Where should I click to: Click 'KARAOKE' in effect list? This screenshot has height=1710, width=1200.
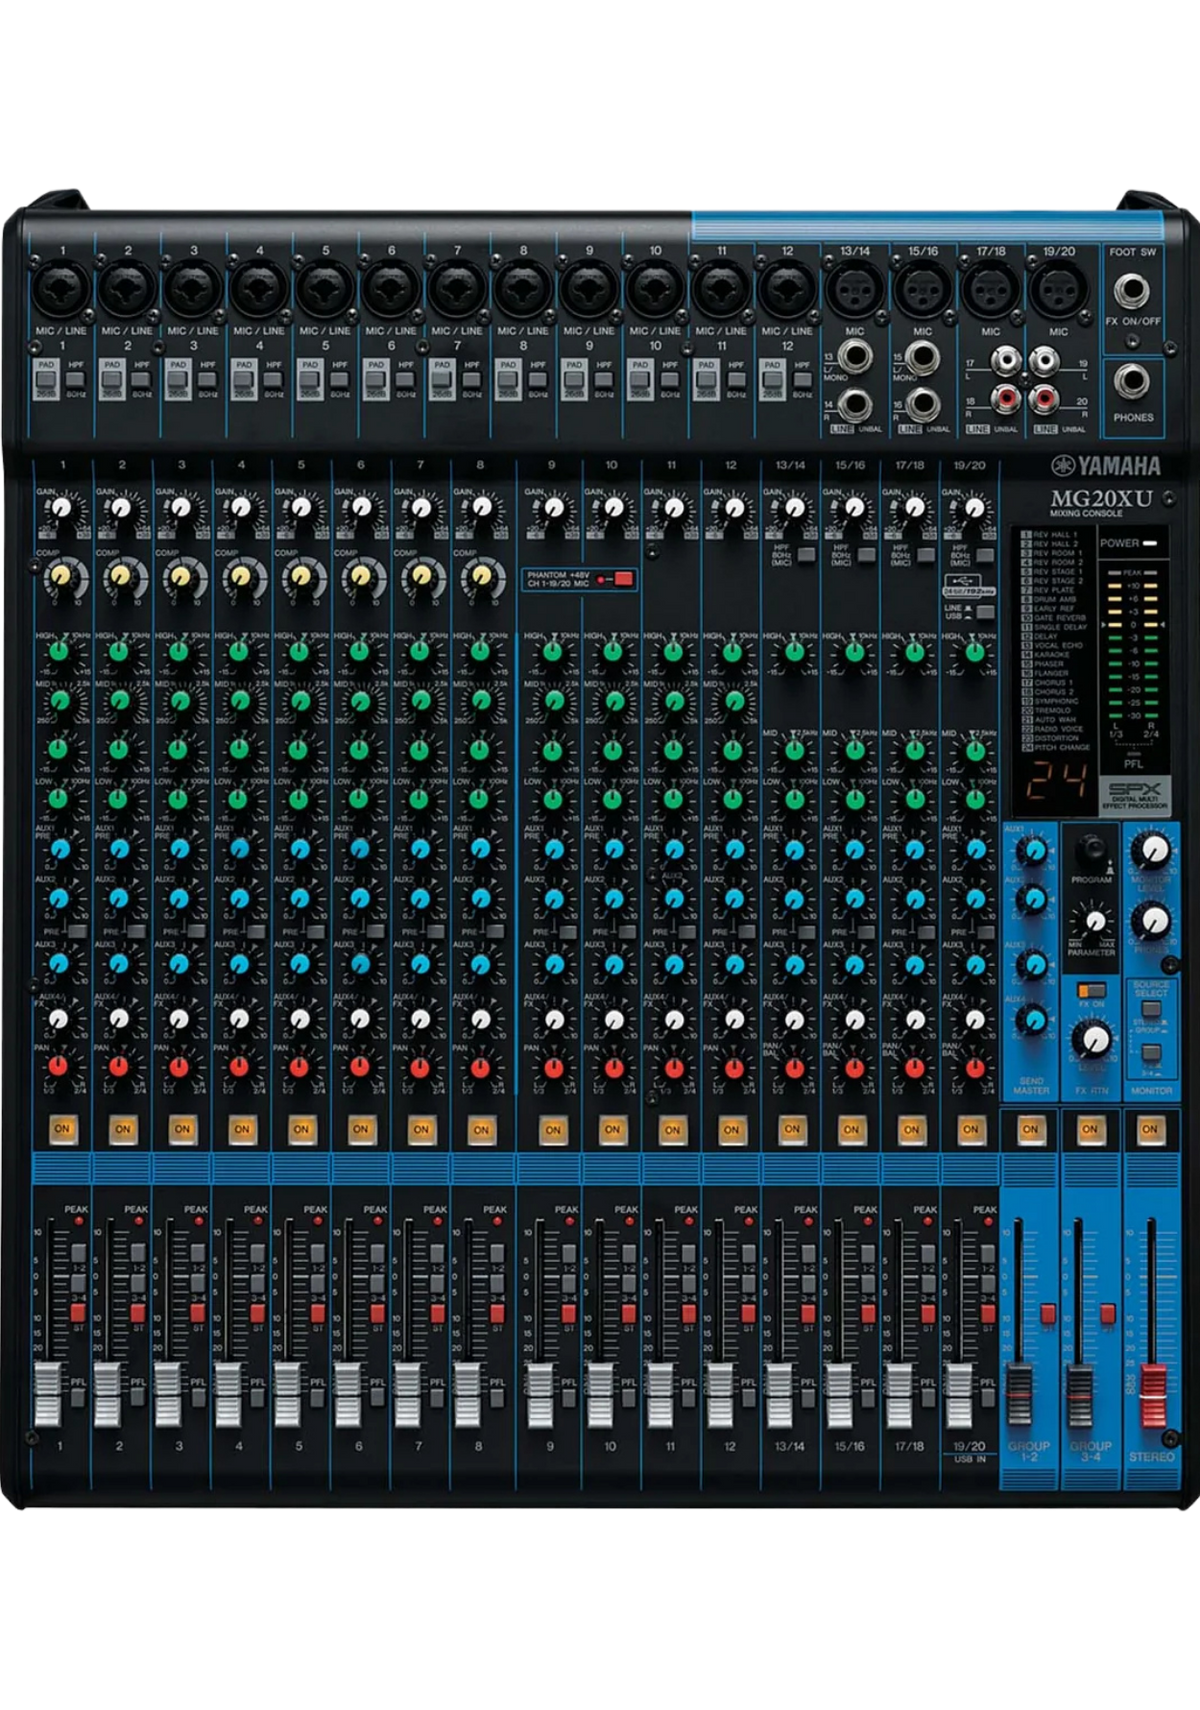(x=1051, y=654)
